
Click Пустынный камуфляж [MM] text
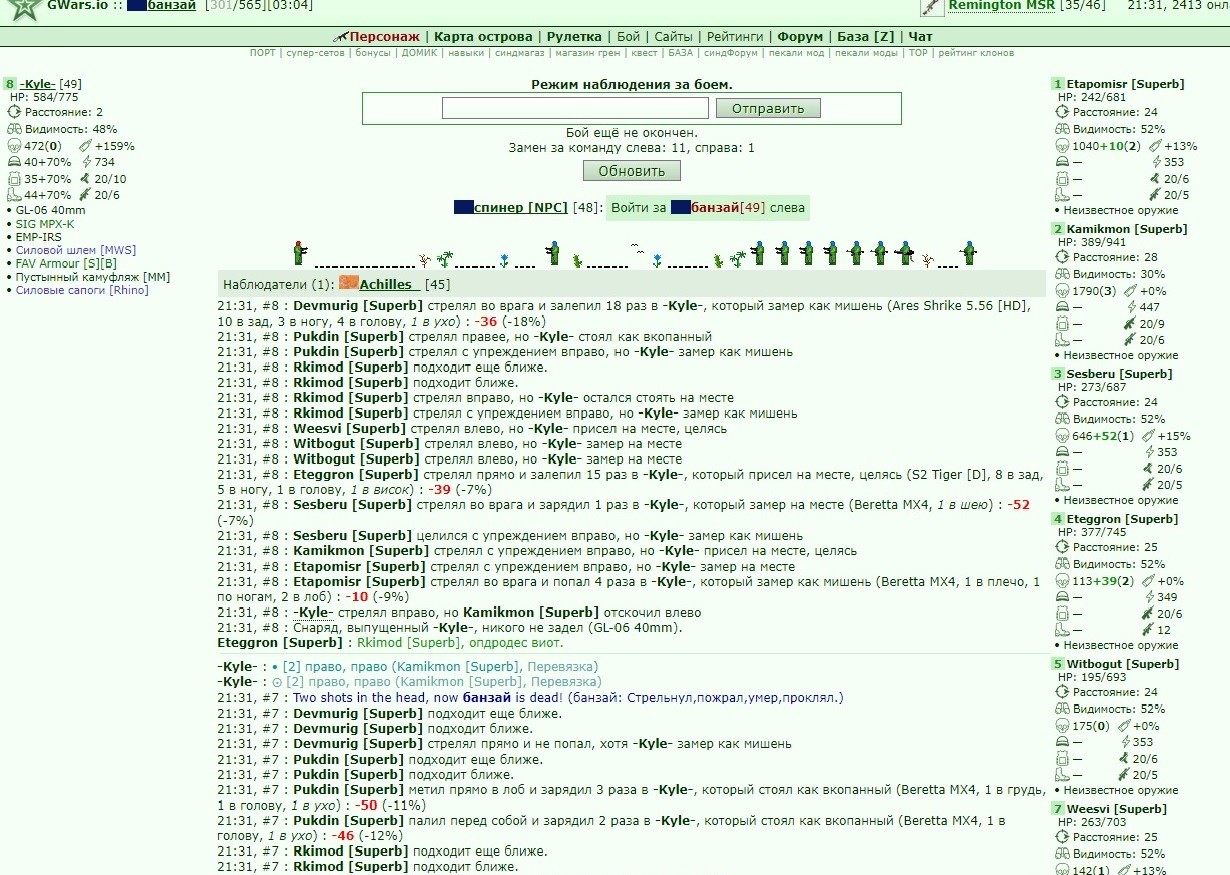93,277
